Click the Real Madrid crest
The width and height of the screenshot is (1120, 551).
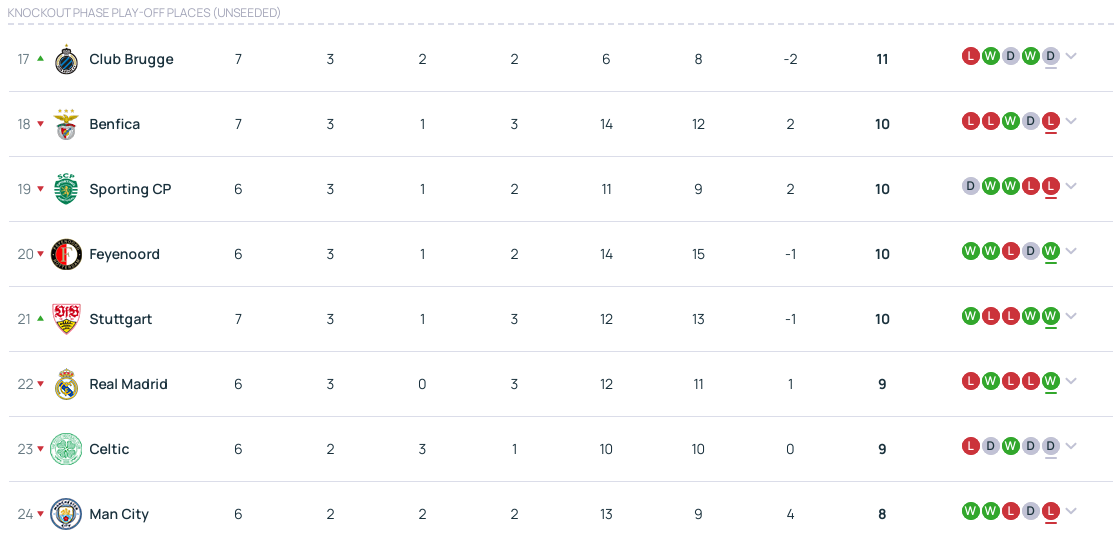point(67,384)
